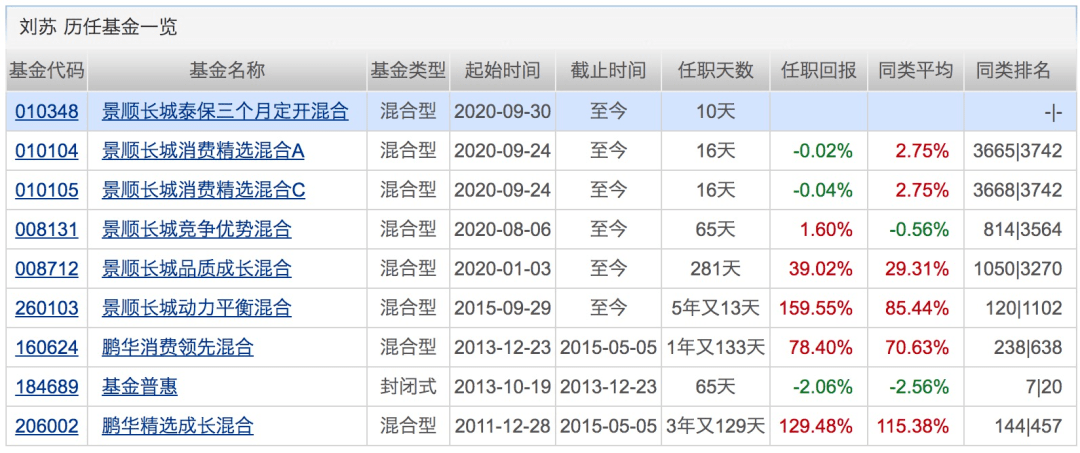Screen dimensions: 1080x453
Task: Open fund code link 010104
Action: pyautogui.click(x=46, y=151)
